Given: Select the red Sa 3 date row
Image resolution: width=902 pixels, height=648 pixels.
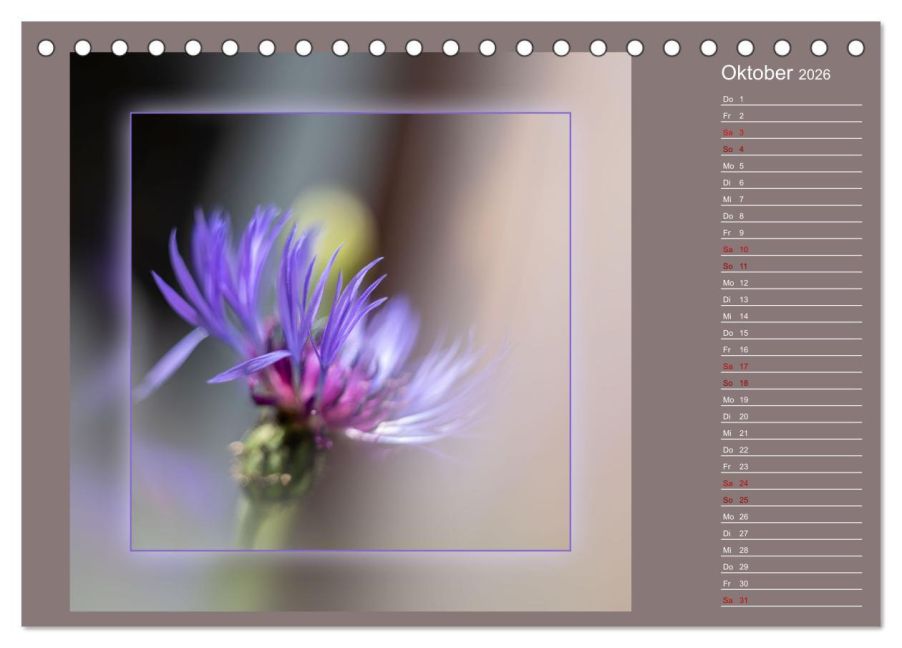Looking at the screenshot, I should click(790, 132).
